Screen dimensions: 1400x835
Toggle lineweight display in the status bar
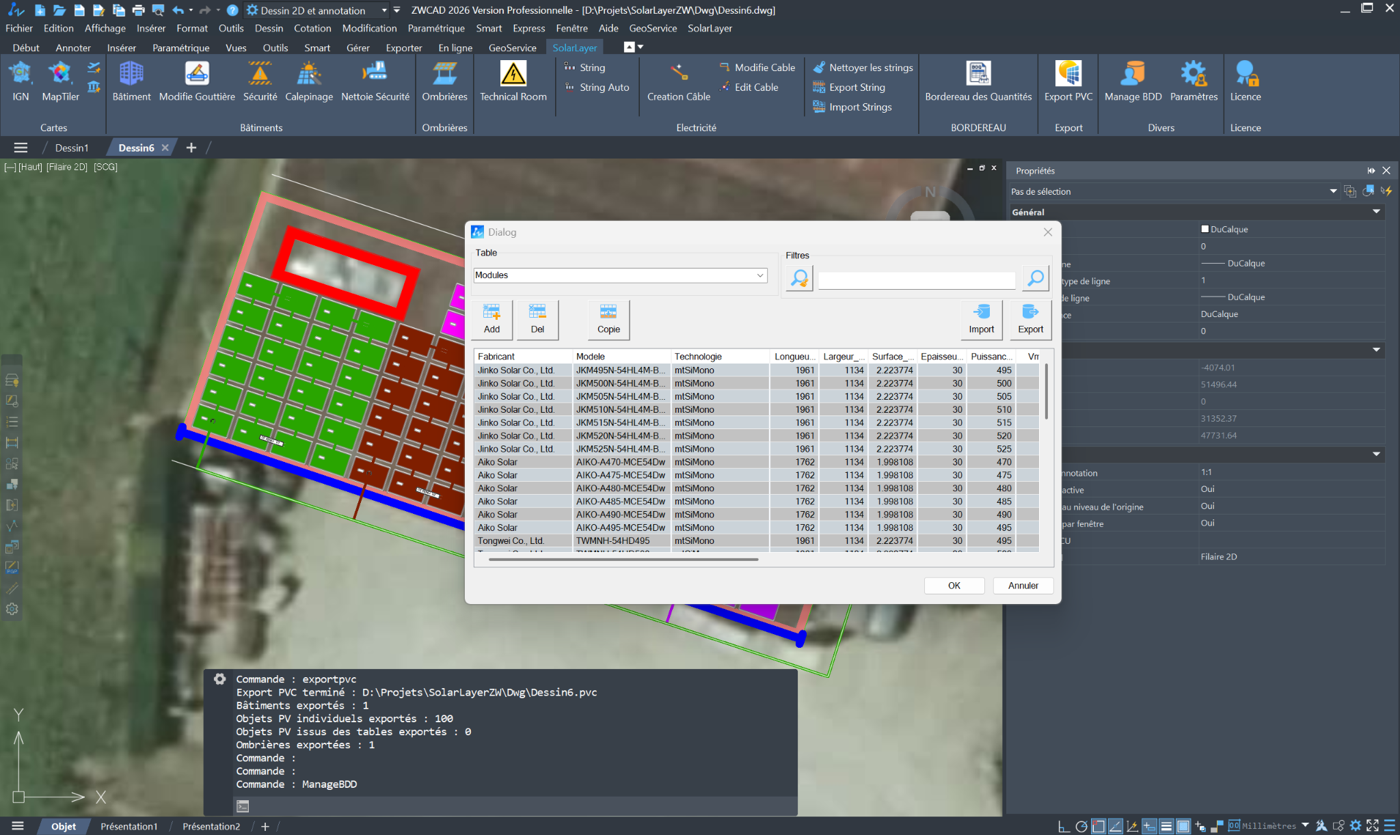(1166, 826)
